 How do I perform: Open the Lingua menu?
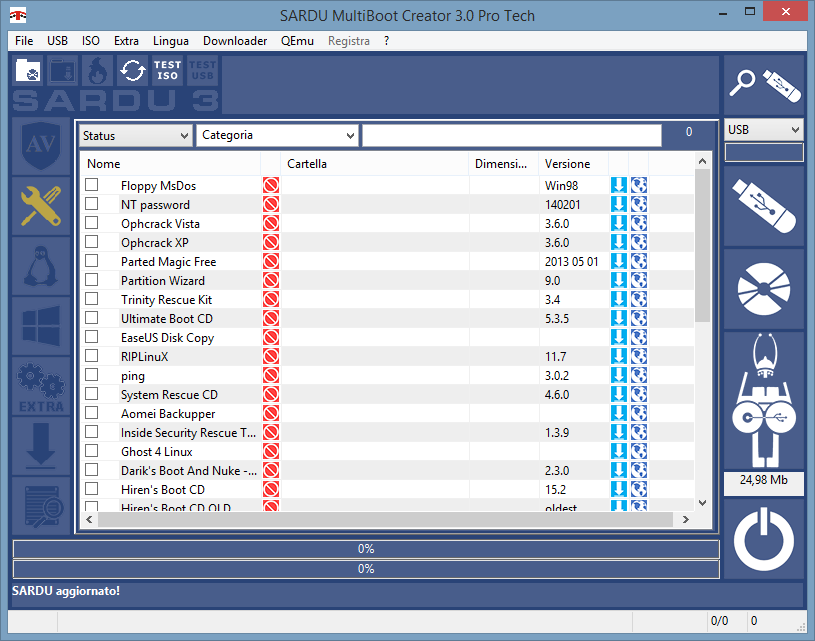pyautogui.click(x=170, y=41)
